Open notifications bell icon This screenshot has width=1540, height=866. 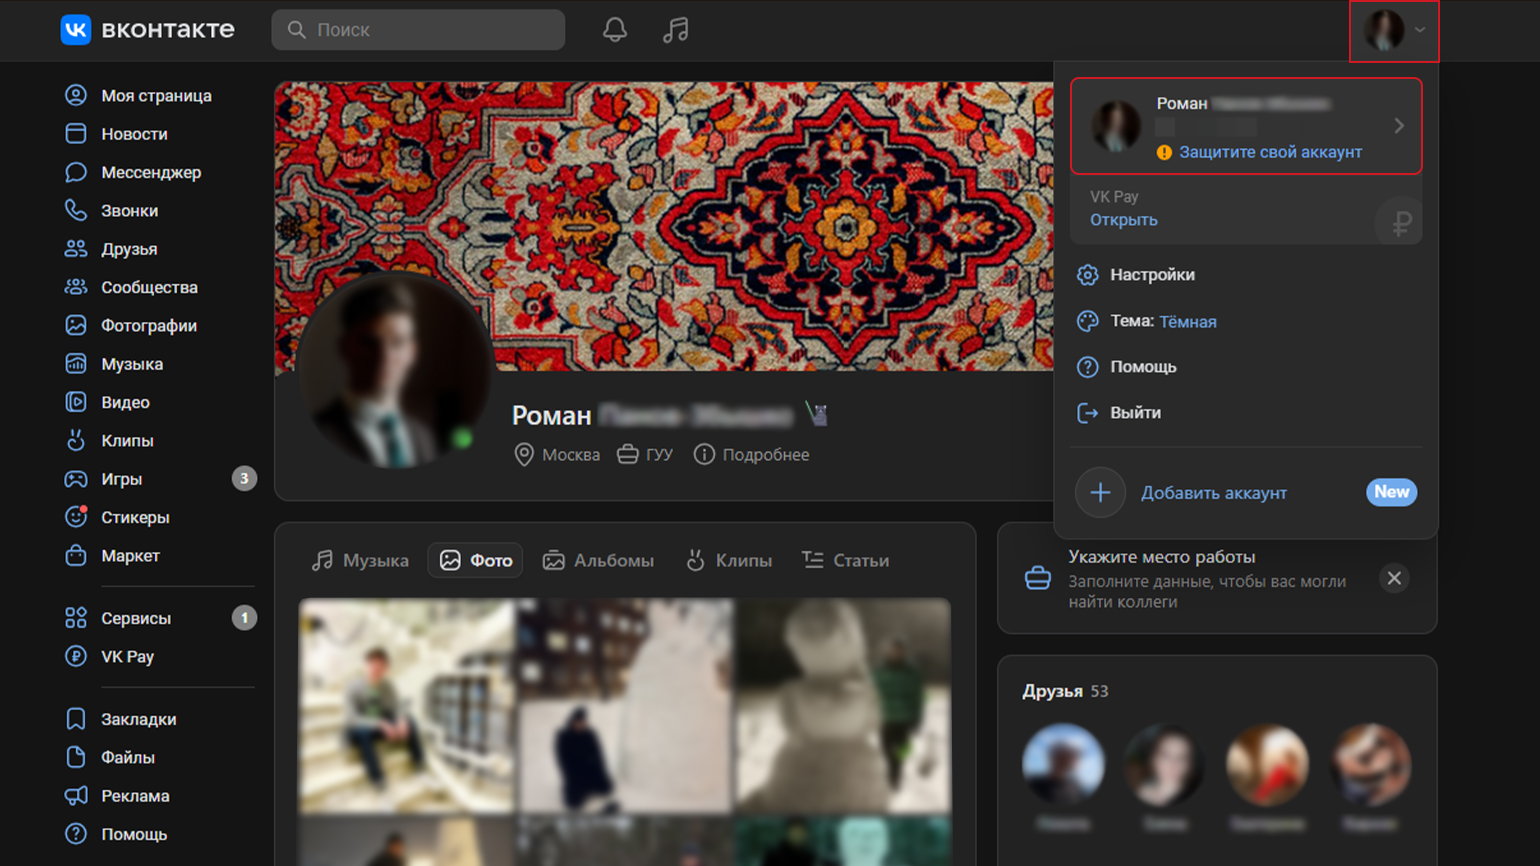point(615,30)
